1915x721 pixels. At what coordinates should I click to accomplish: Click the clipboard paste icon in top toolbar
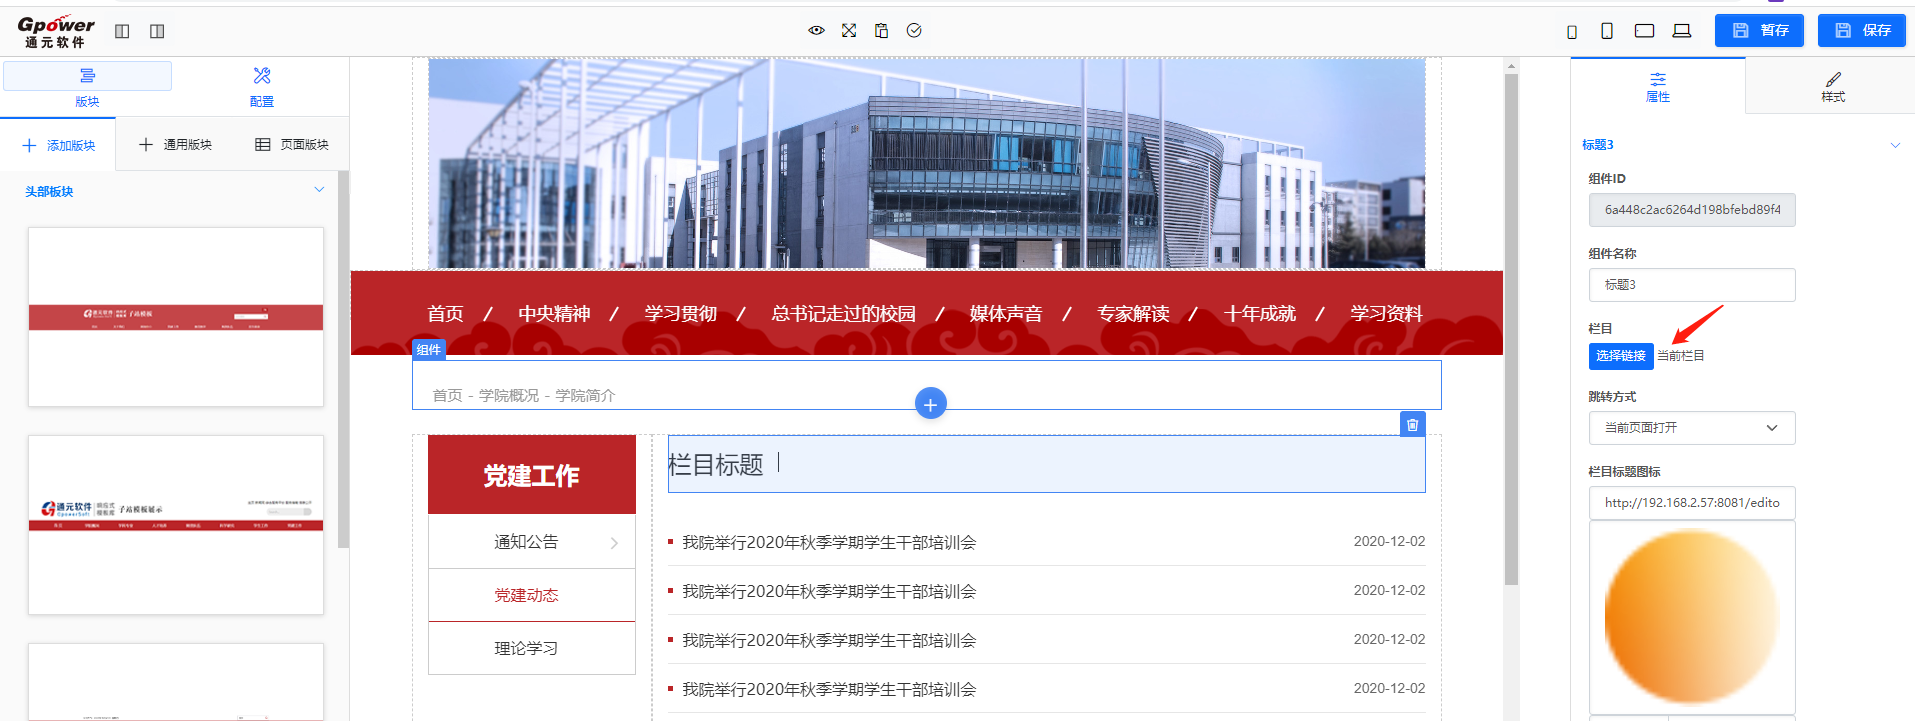coord(881,31)
